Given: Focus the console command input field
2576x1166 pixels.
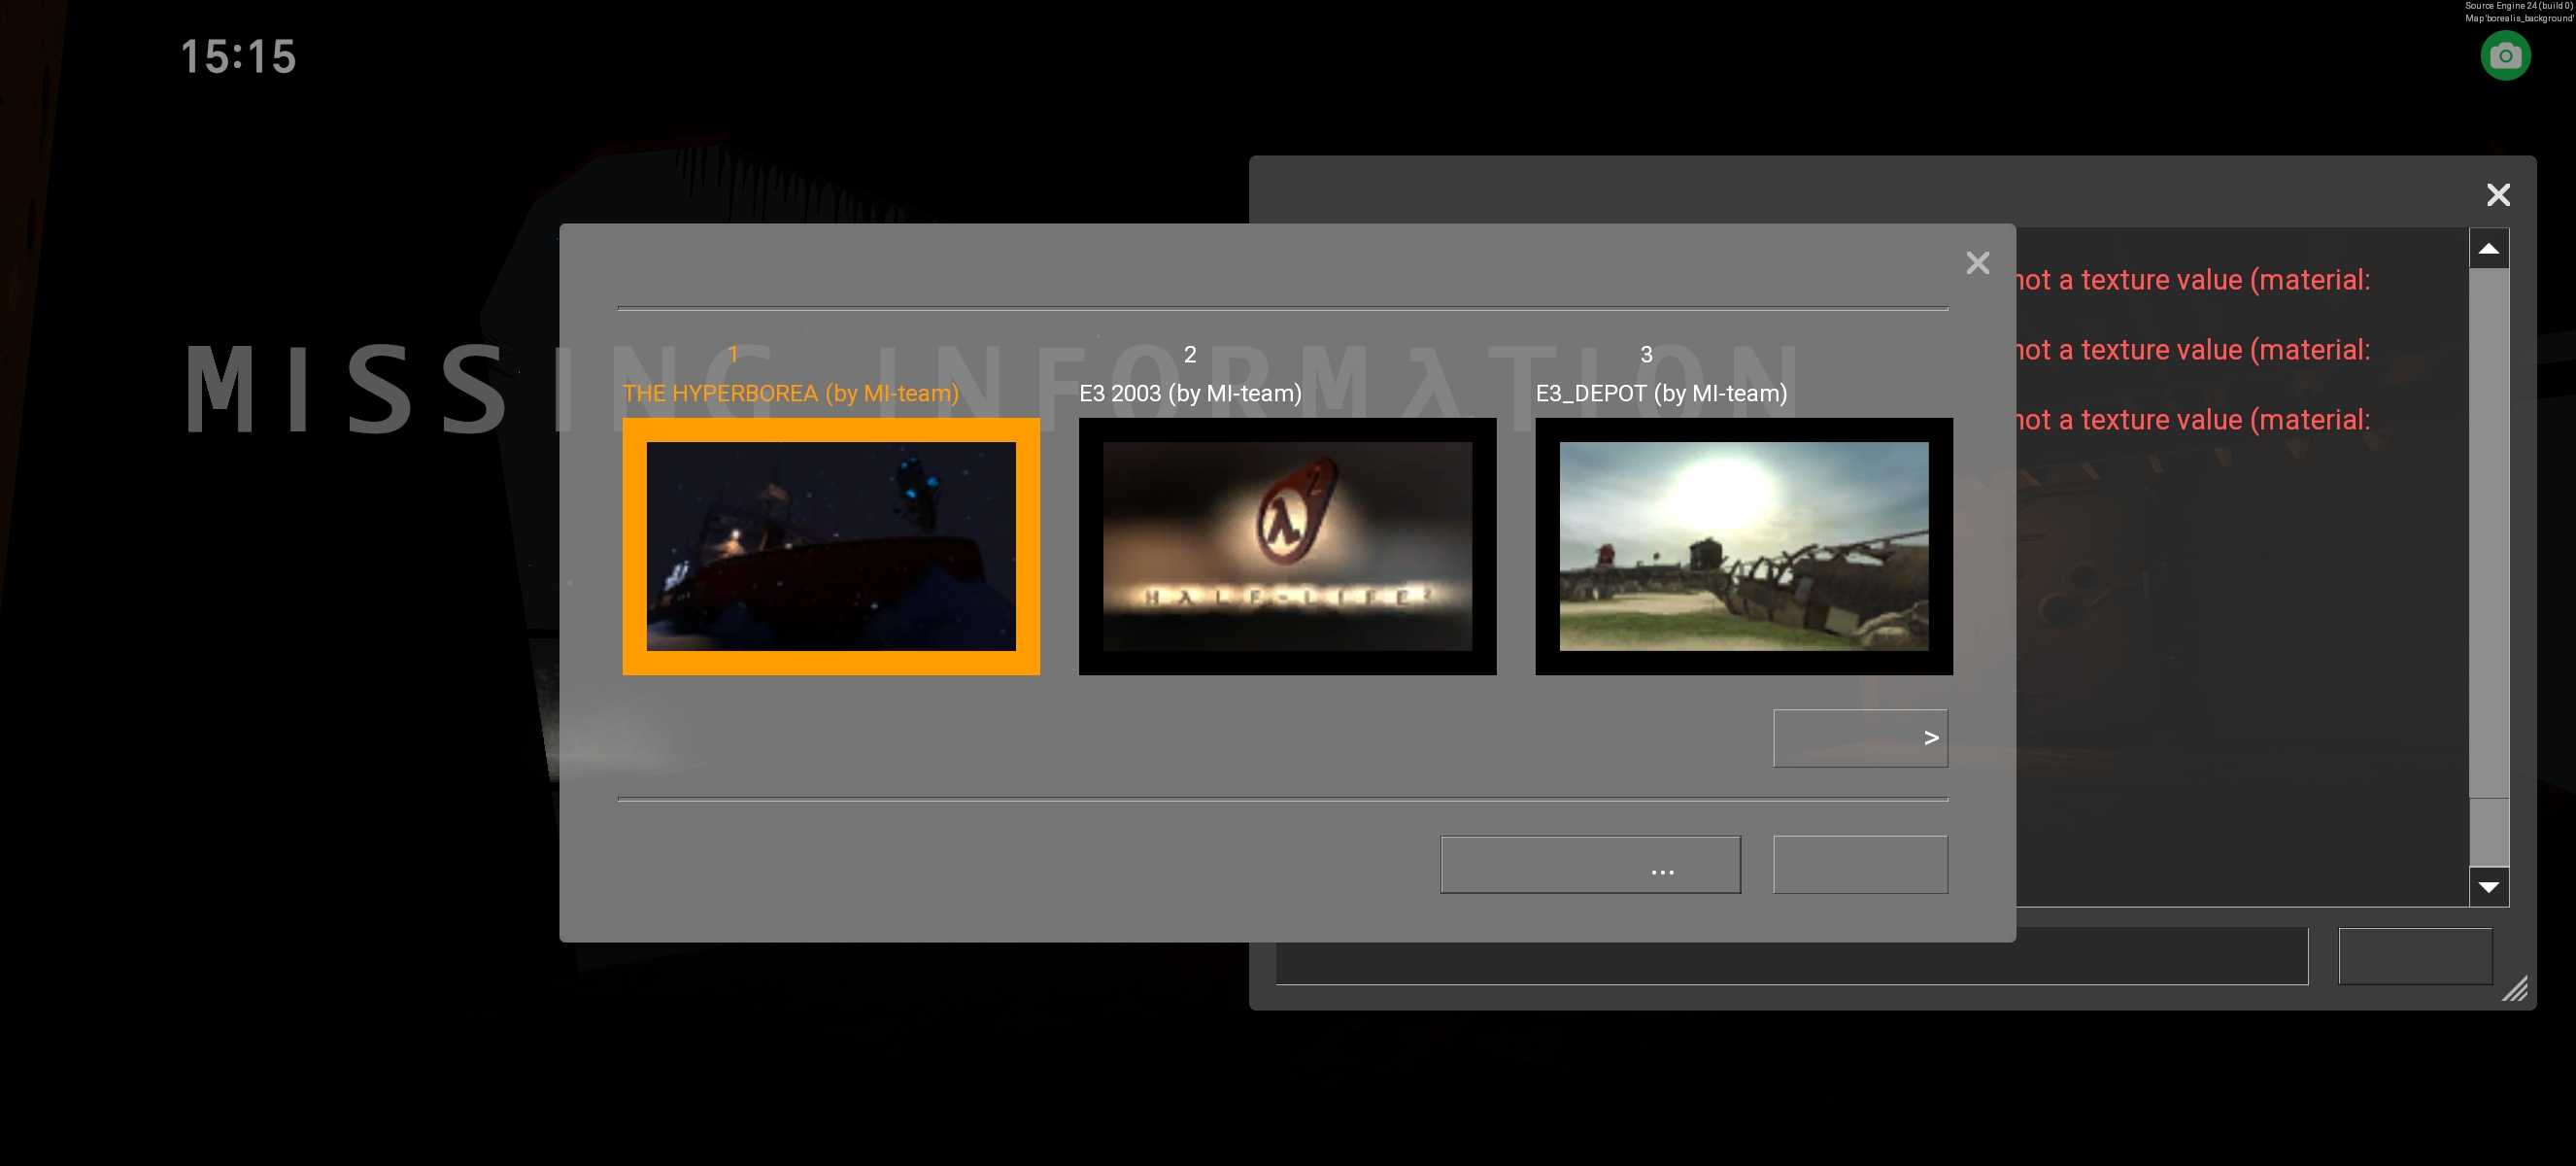Looking at the screenshot, I should [x=1791, y=956].
